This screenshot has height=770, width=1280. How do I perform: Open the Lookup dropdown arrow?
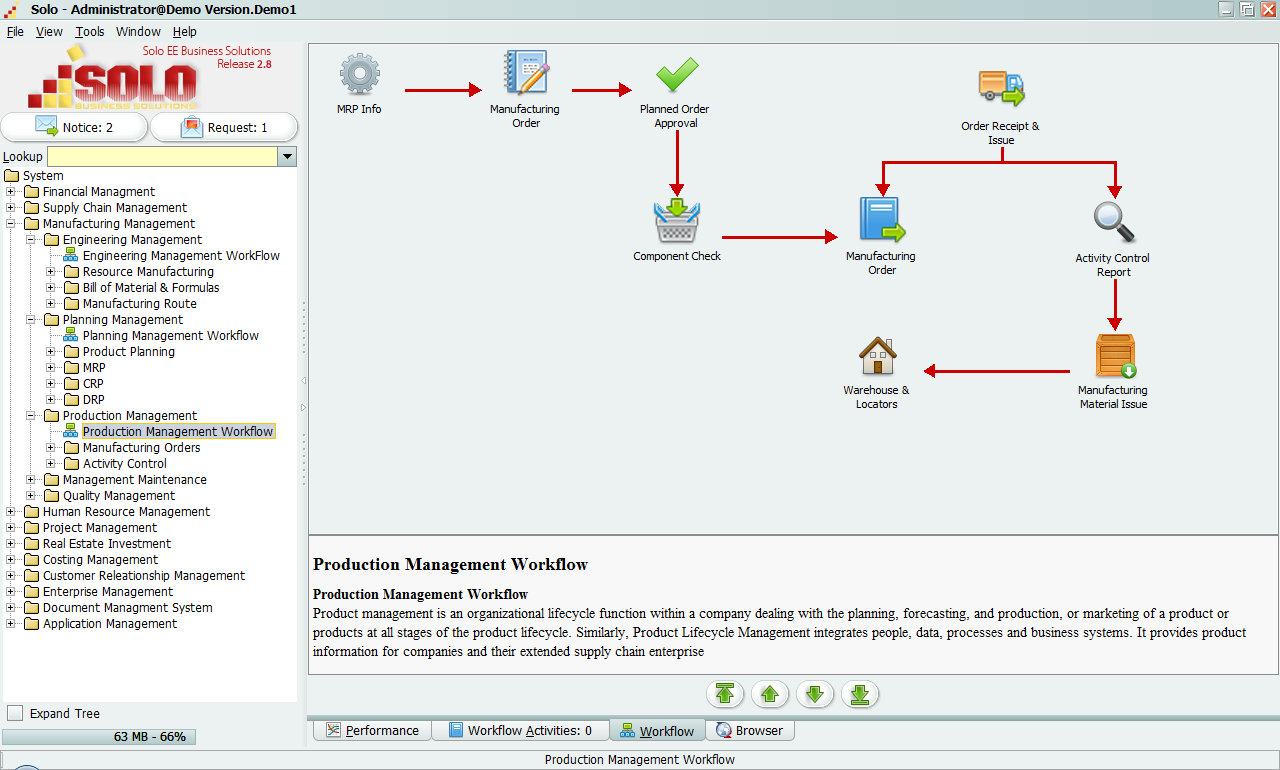tap(287, 156)
